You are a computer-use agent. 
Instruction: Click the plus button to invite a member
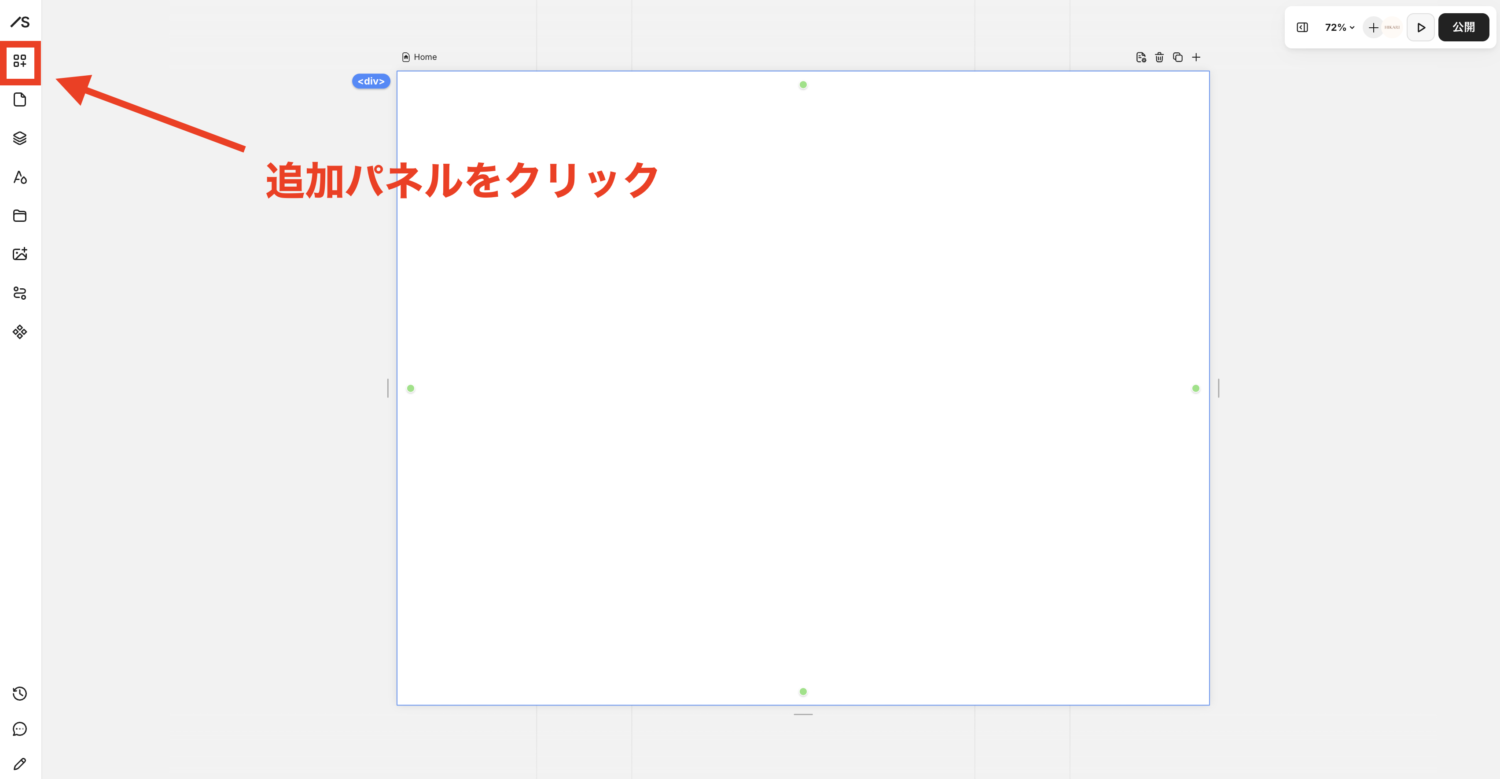pos(1373,28)
